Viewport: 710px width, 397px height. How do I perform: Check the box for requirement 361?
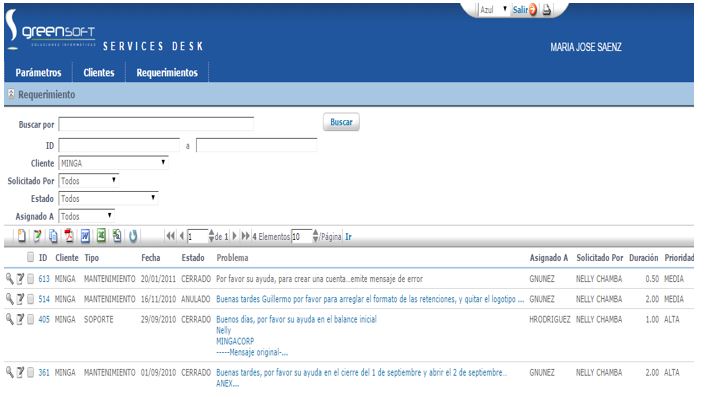[30, 373]
